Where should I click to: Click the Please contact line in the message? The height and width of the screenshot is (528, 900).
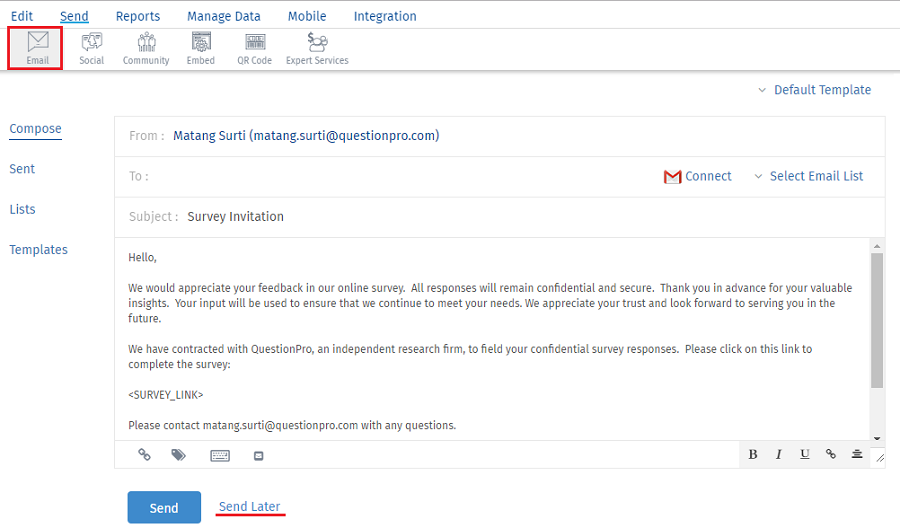(x=292, y=425)
